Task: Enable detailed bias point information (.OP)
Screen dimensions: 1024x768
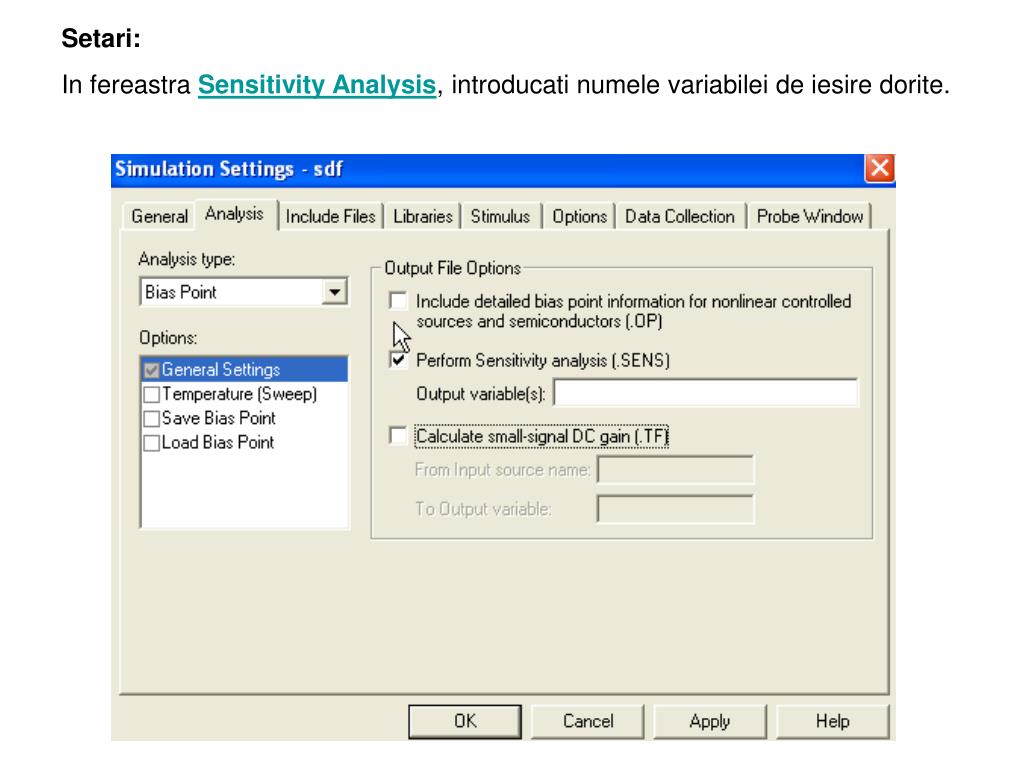Action: [x=398, y=301]
